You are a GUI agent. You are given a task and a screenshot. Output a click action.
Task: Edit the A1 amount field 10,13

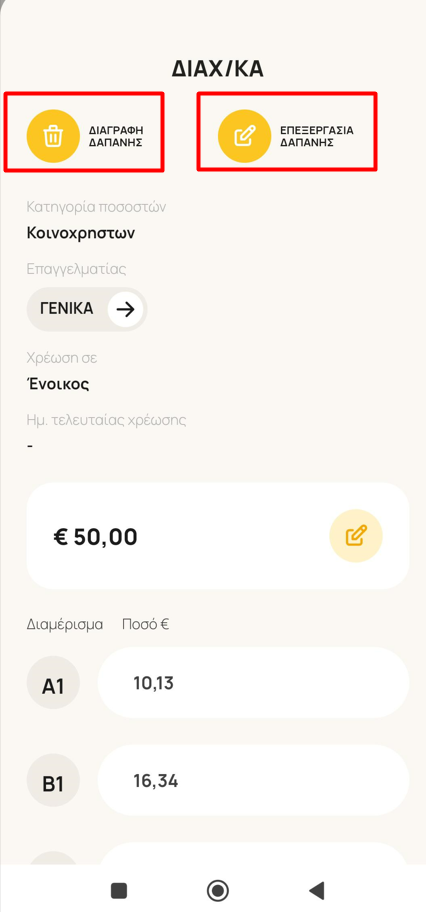253,683
